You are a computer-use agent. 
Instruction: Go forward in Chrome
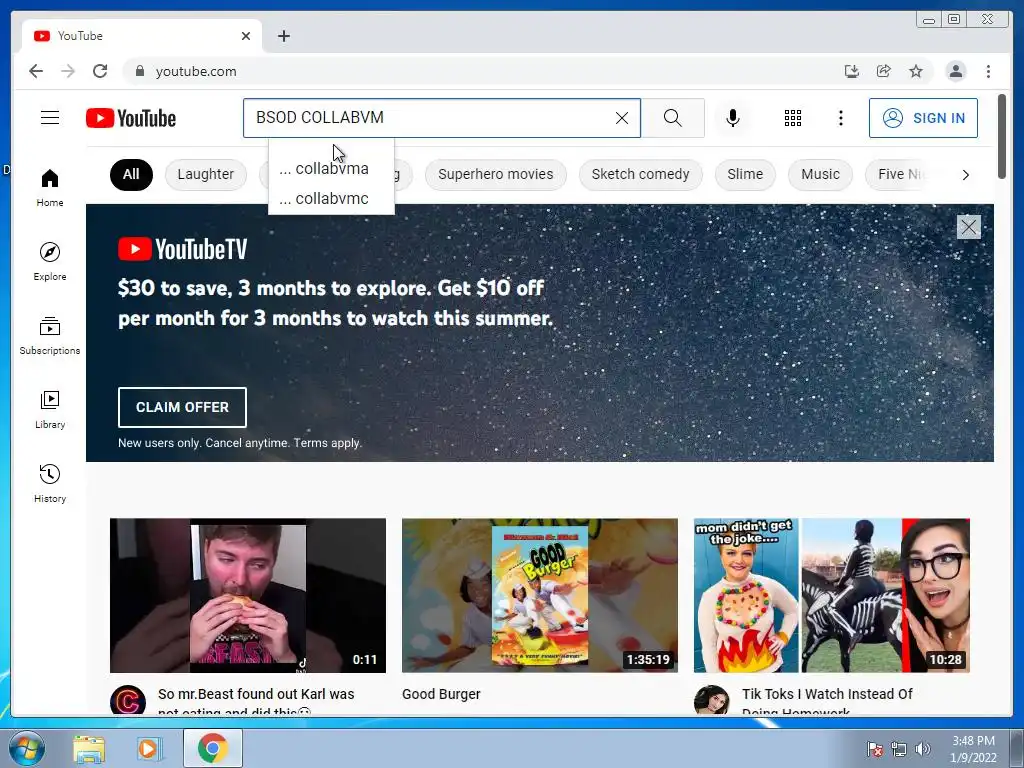click(x=68, y=71)
